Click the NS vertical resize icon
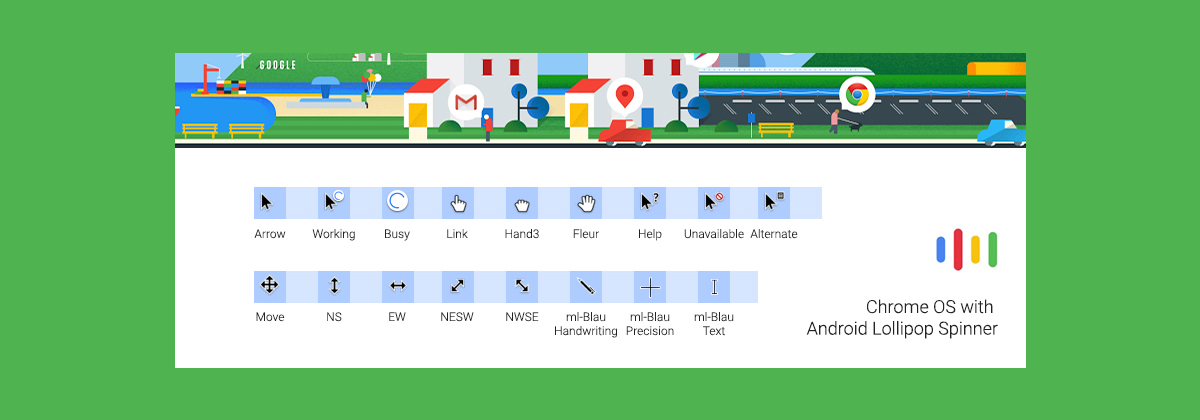 pyautogui.click(x=334, y=287)
